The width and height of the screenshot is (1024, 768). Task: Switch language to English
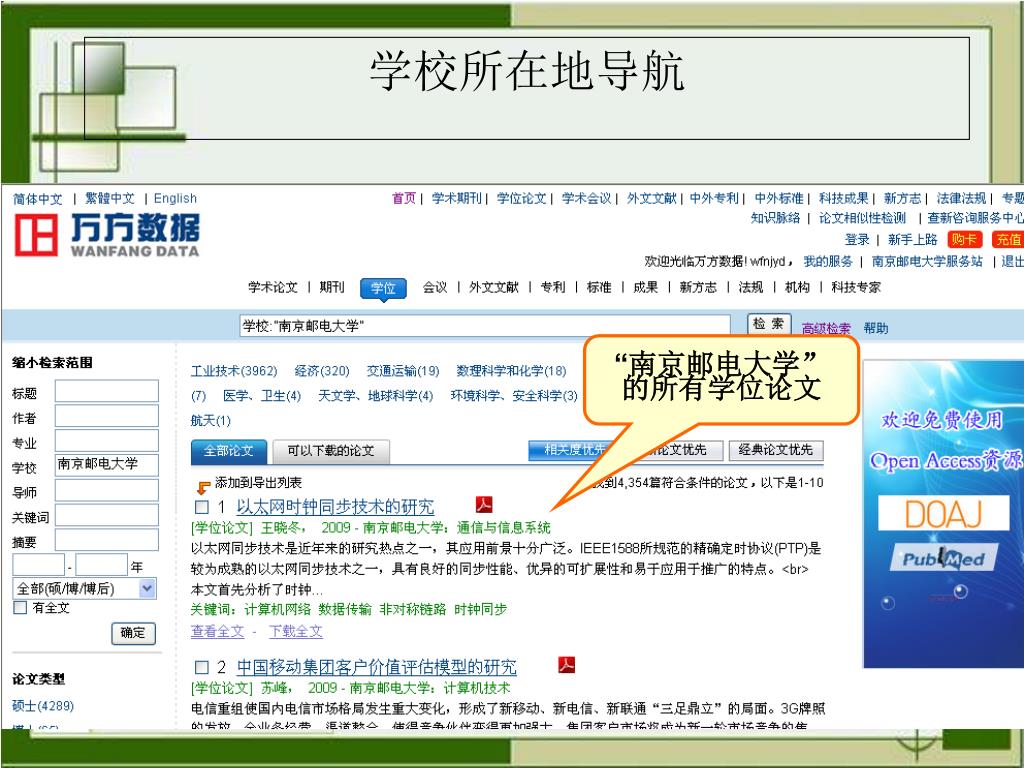point(175,199)
